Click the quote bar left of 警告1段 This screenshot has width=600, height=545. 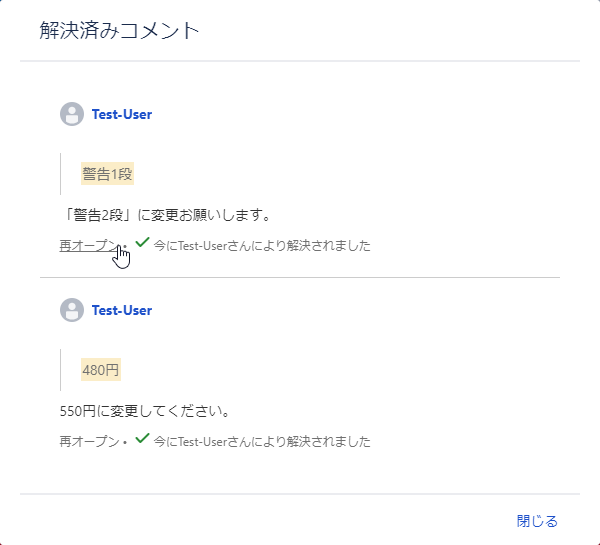(x=61, y=174)
